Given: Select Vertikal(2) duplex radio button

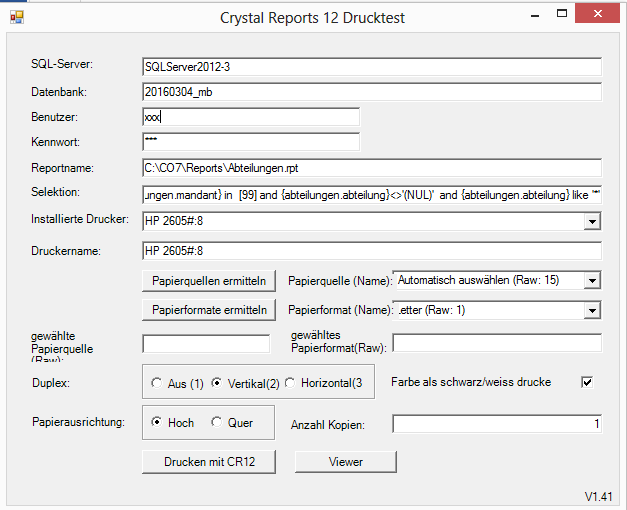Looking at the screenshot, I should pos(216,383).
